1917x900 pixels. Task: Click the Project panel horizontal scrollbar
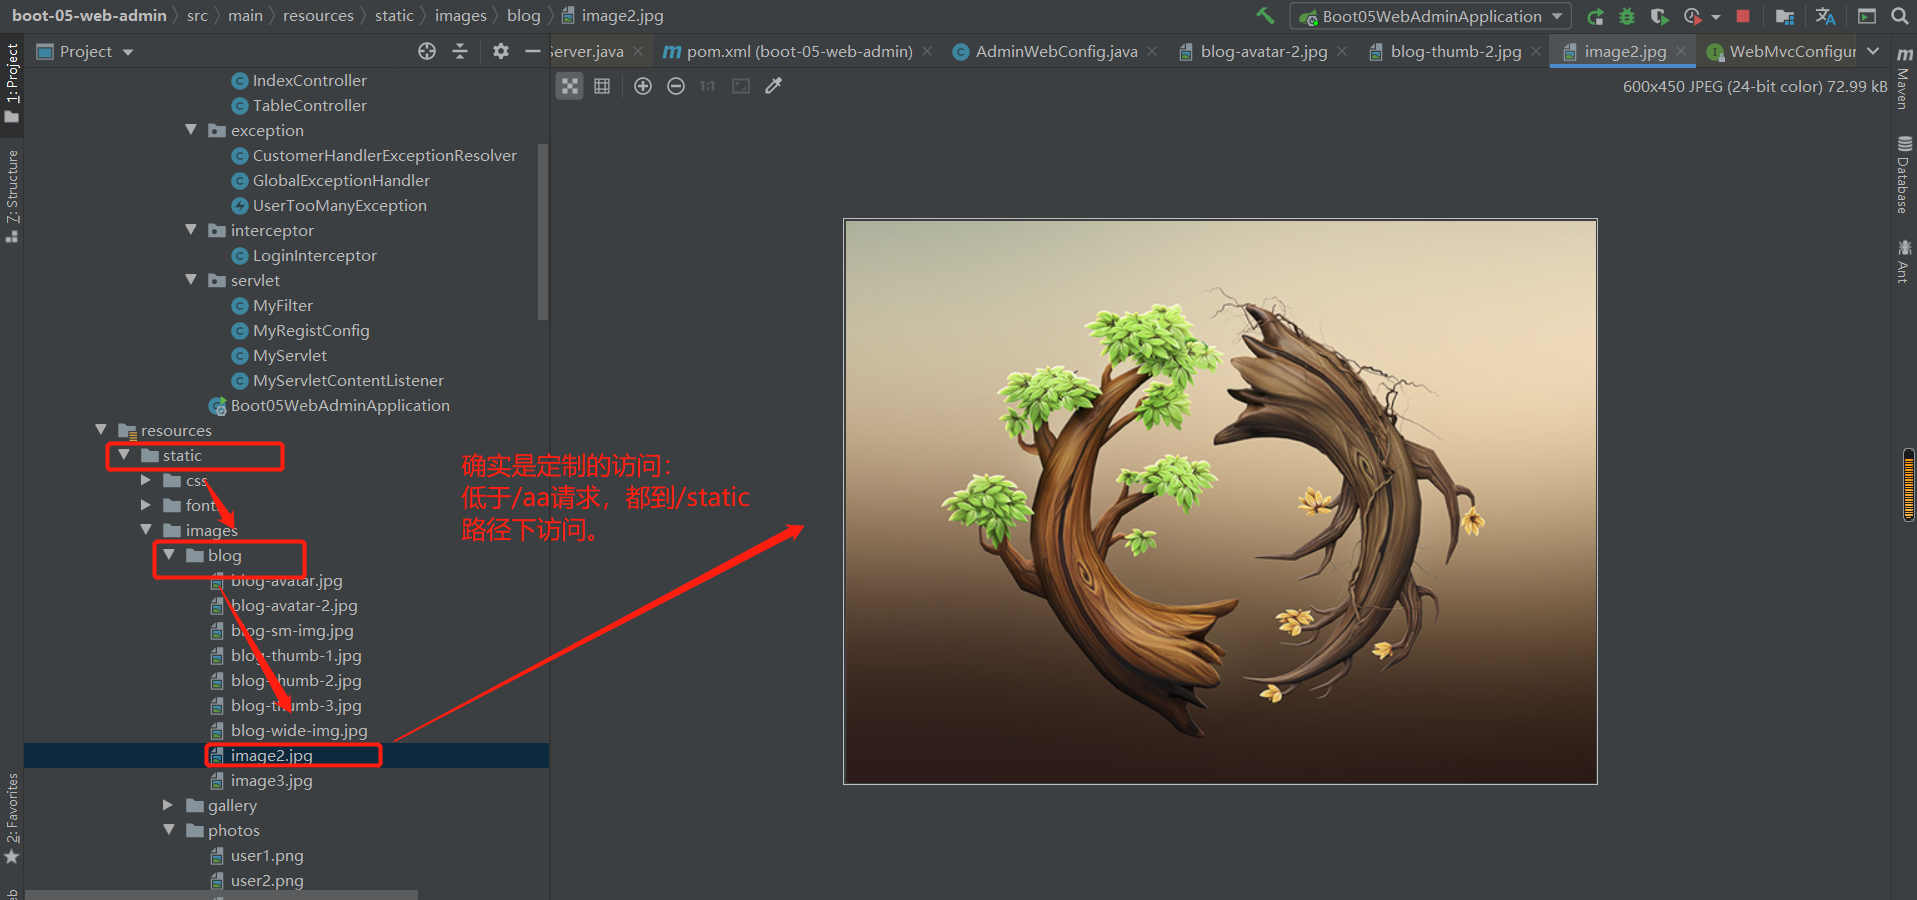(221, 895)
